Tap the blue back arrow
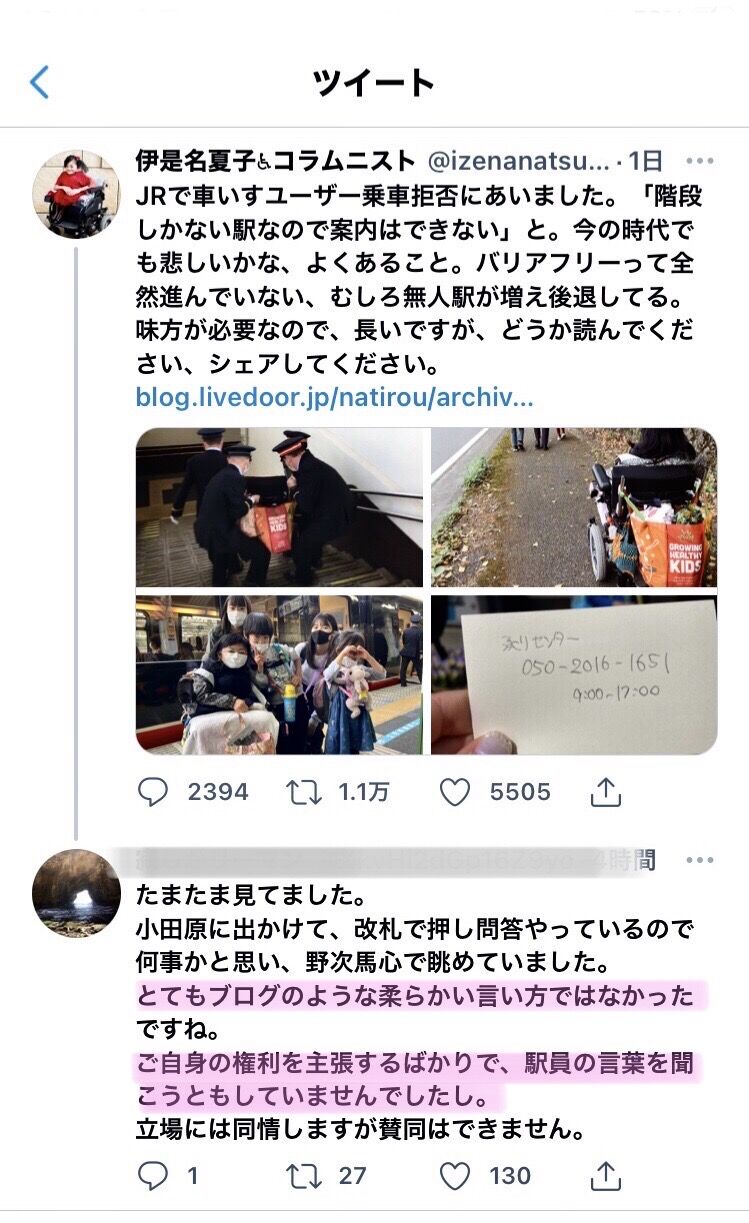Viewport: 749px width, 1223px height. coord(40,82)
